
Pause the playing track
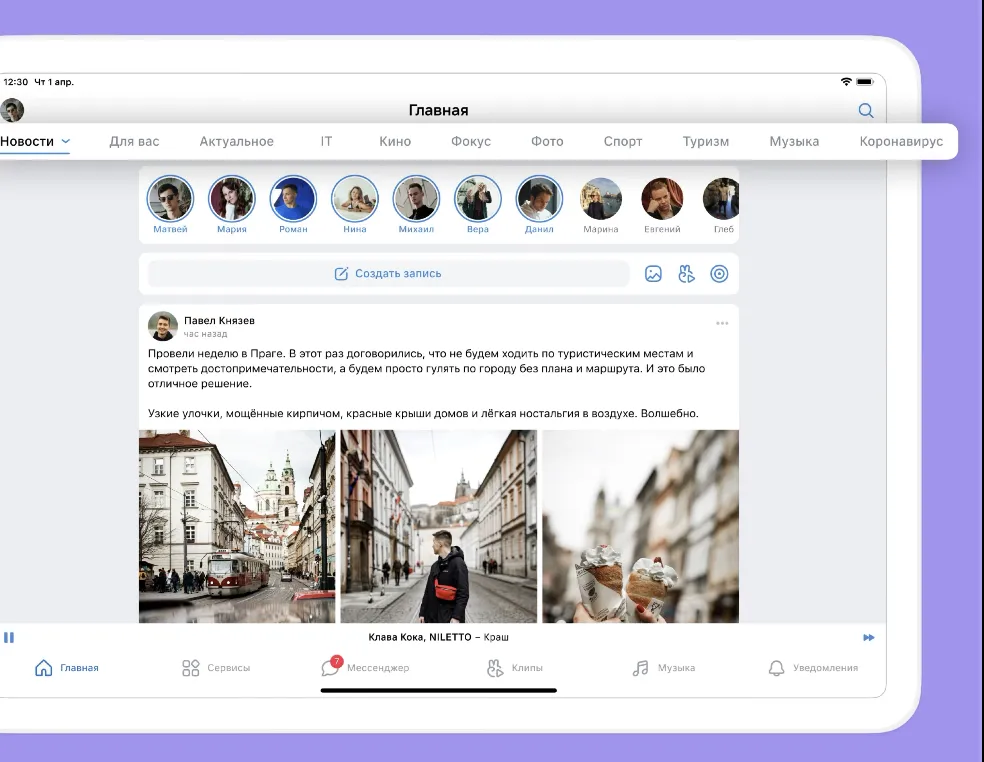[x=9, y=638]
